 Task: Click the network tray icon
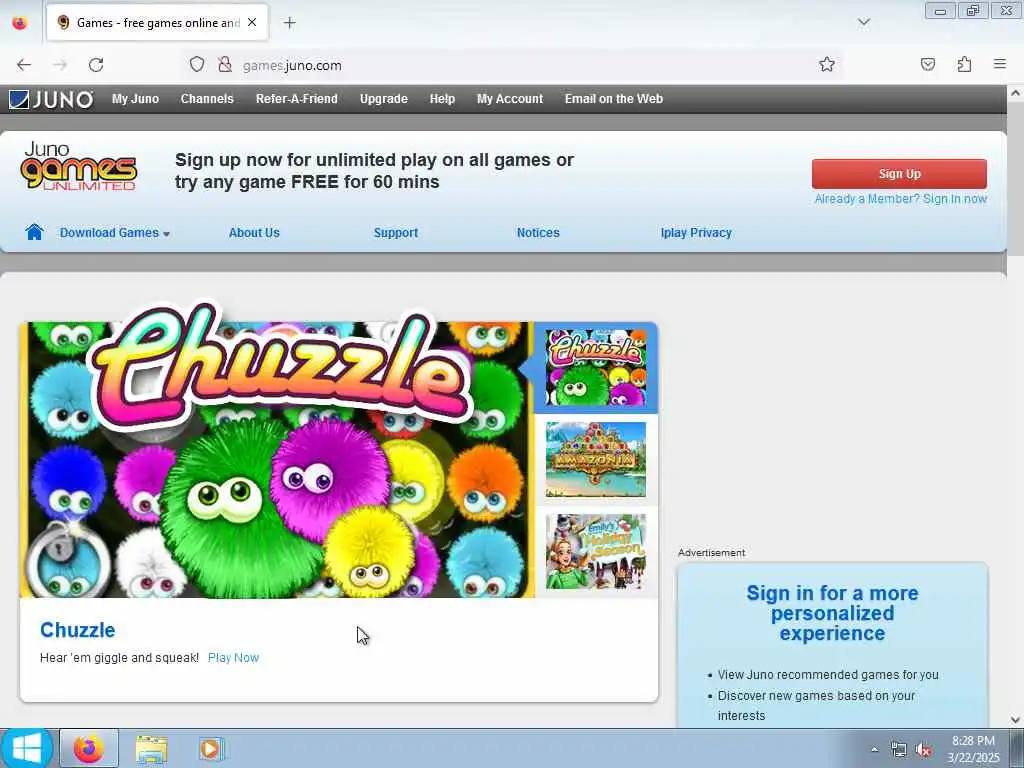[899, 750]
